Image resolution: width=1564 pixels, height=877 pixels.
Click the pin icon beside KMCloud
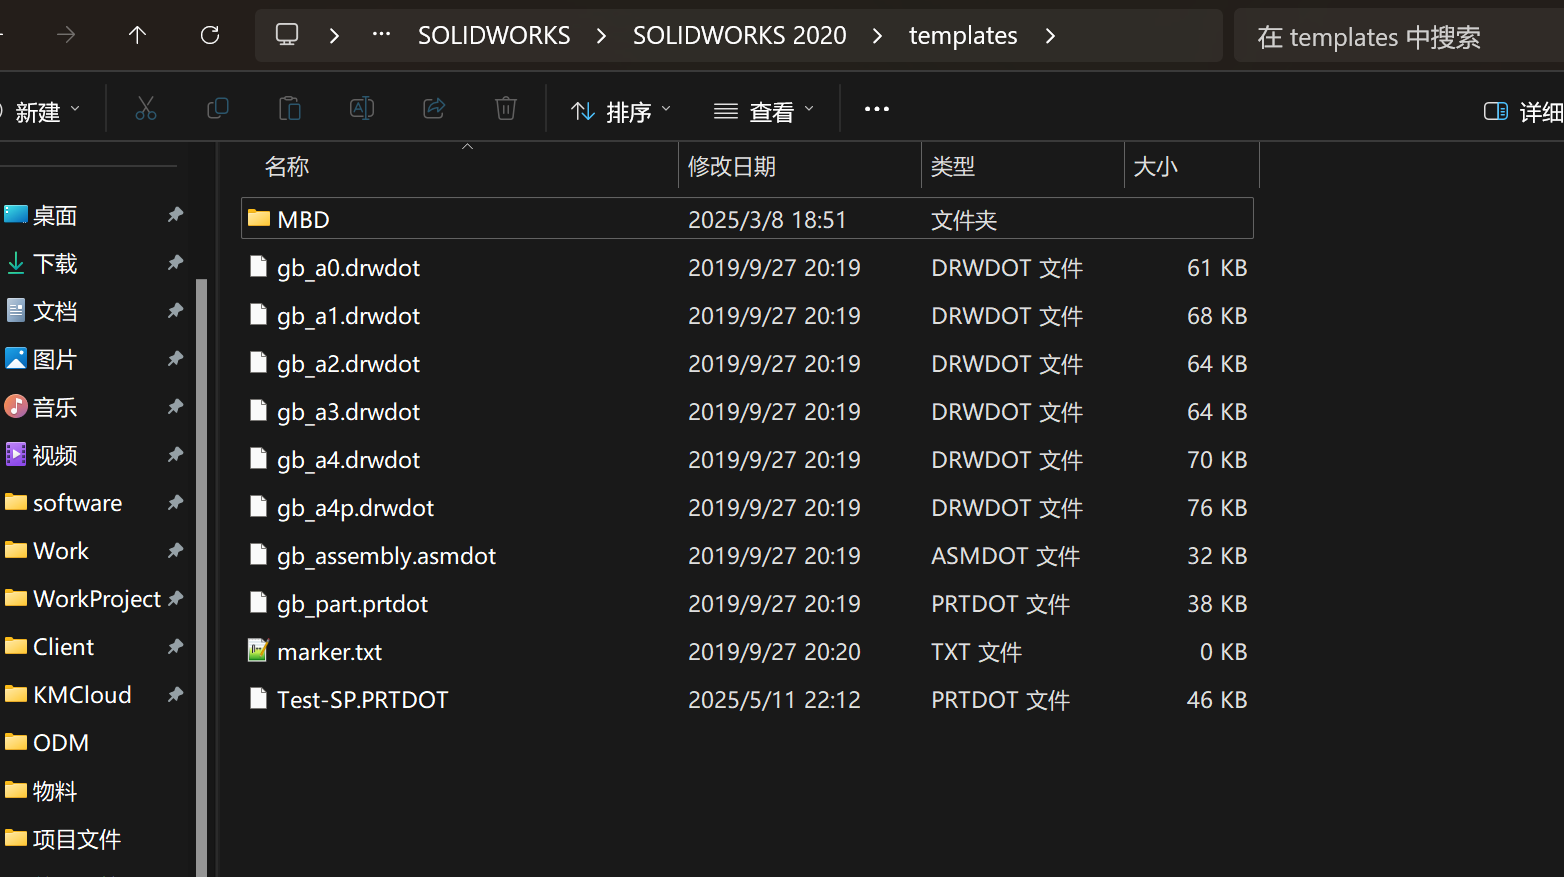(x=175, y=694)
